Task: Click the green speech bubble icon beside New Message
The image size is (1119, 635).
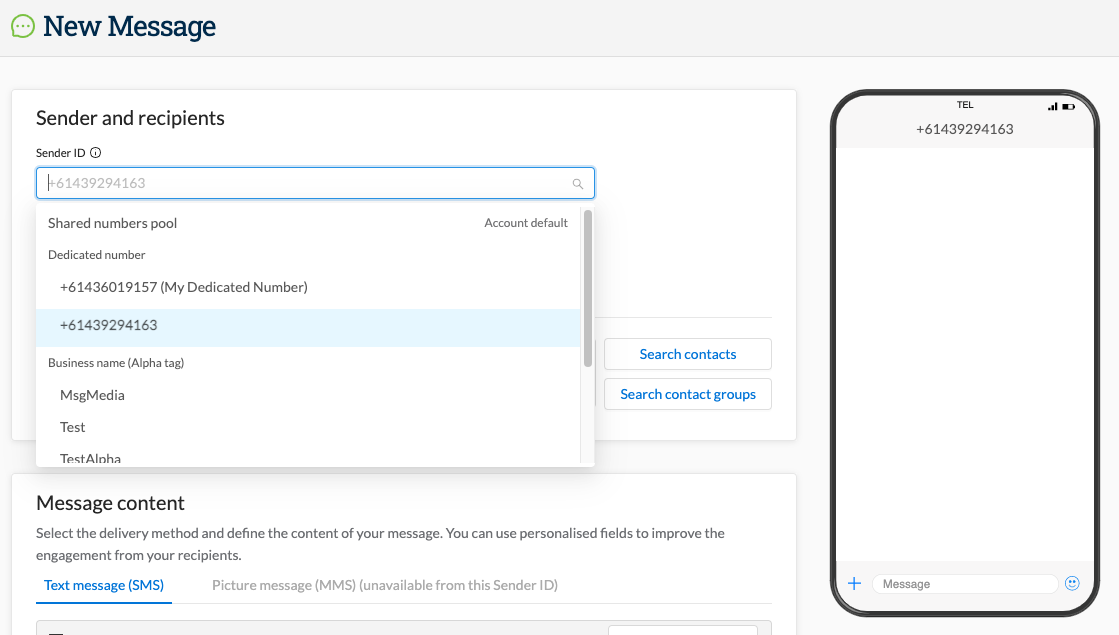Action: tap(22, 25)
